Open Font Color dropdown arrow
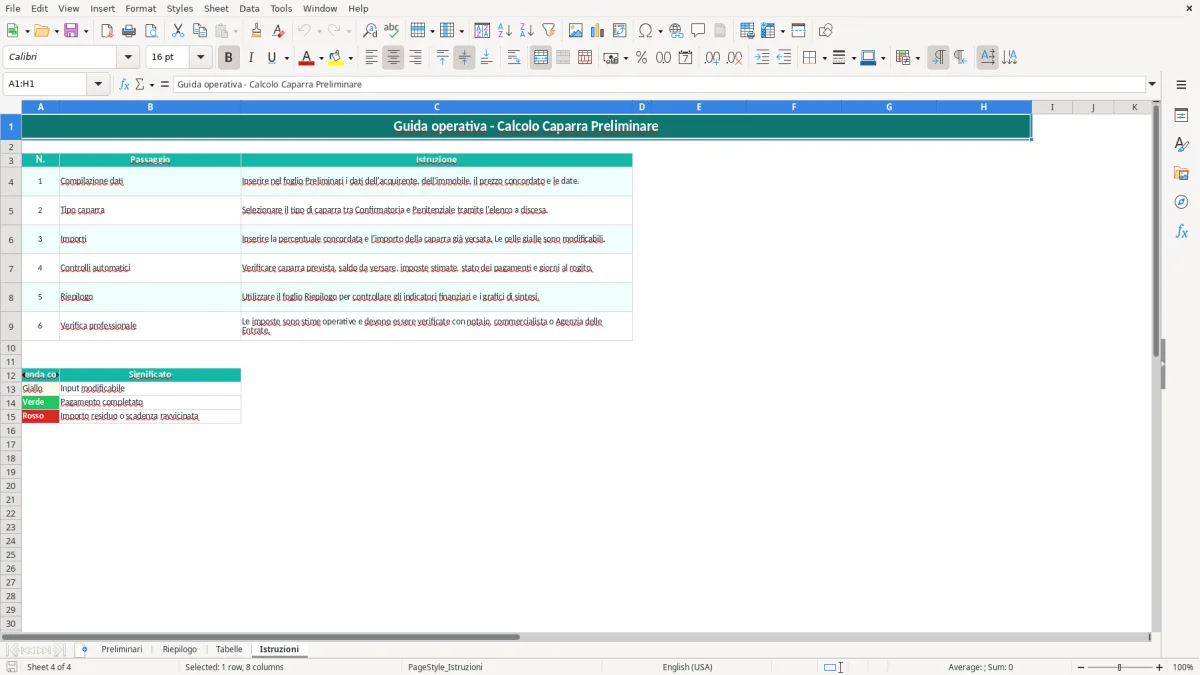1200x675 pixels. (x=321, y=58)
